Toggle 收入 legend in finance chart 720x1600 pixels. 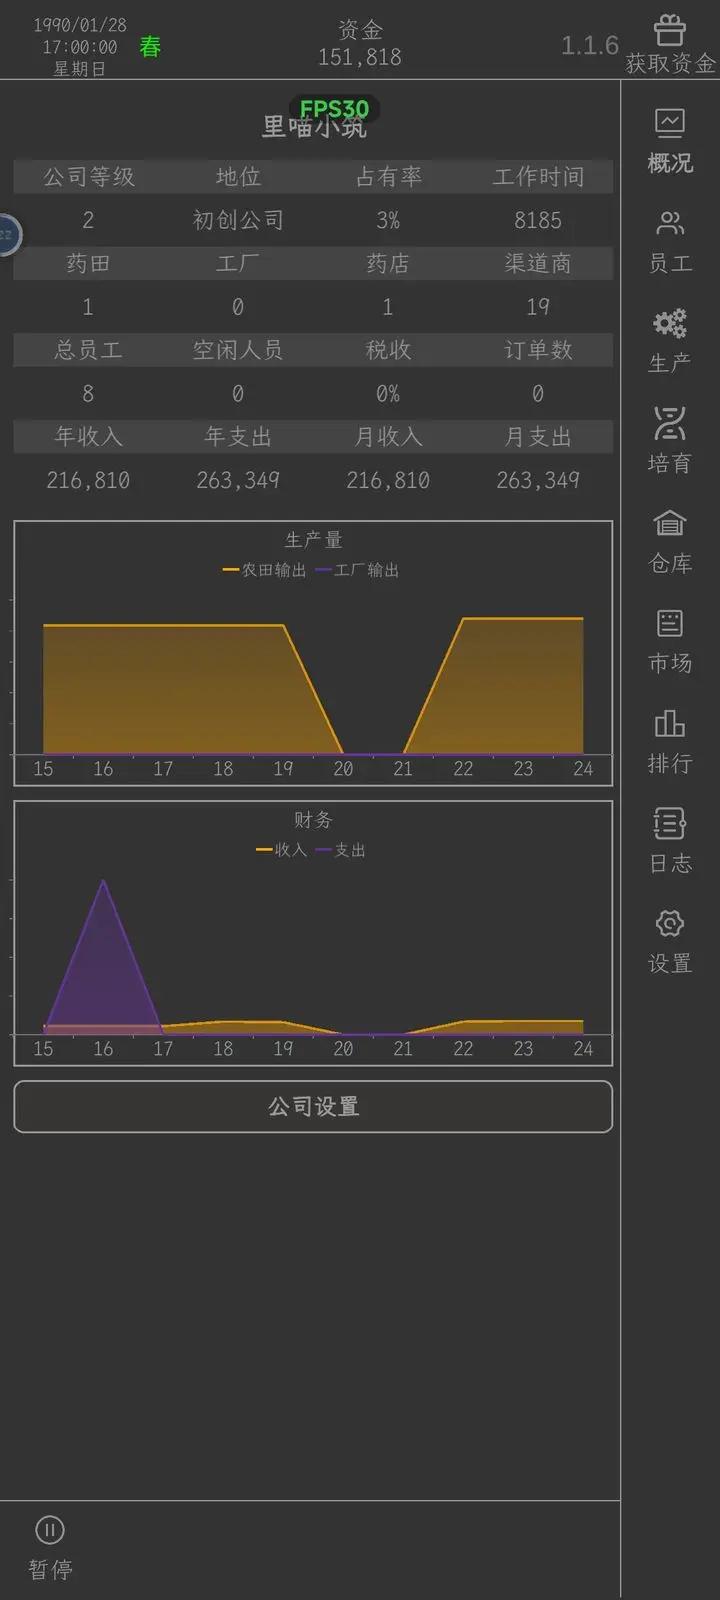281,850
